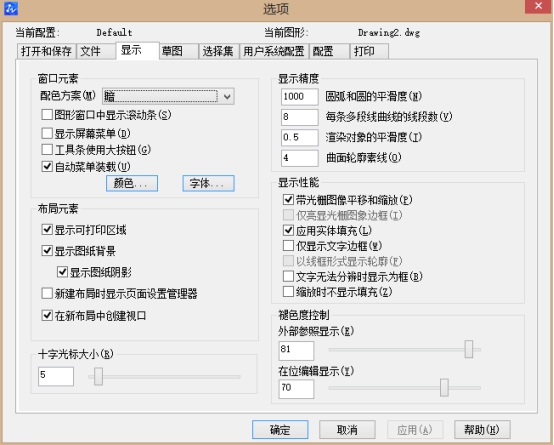Enable 仅显示文字边框 checkbox
The height and width of the screenshot is (445, 554).
[288, 245]
